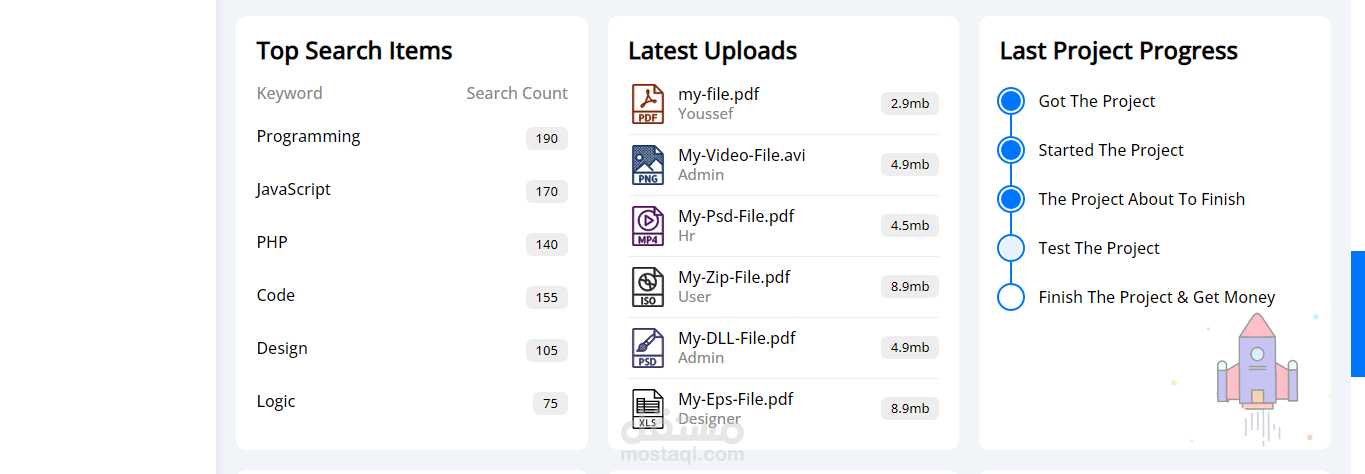Viewport: 1365px width, 474px height.
Task: Click the ISO icon beside My-Zip-File.pdf
Action: (x=647, y=287)
